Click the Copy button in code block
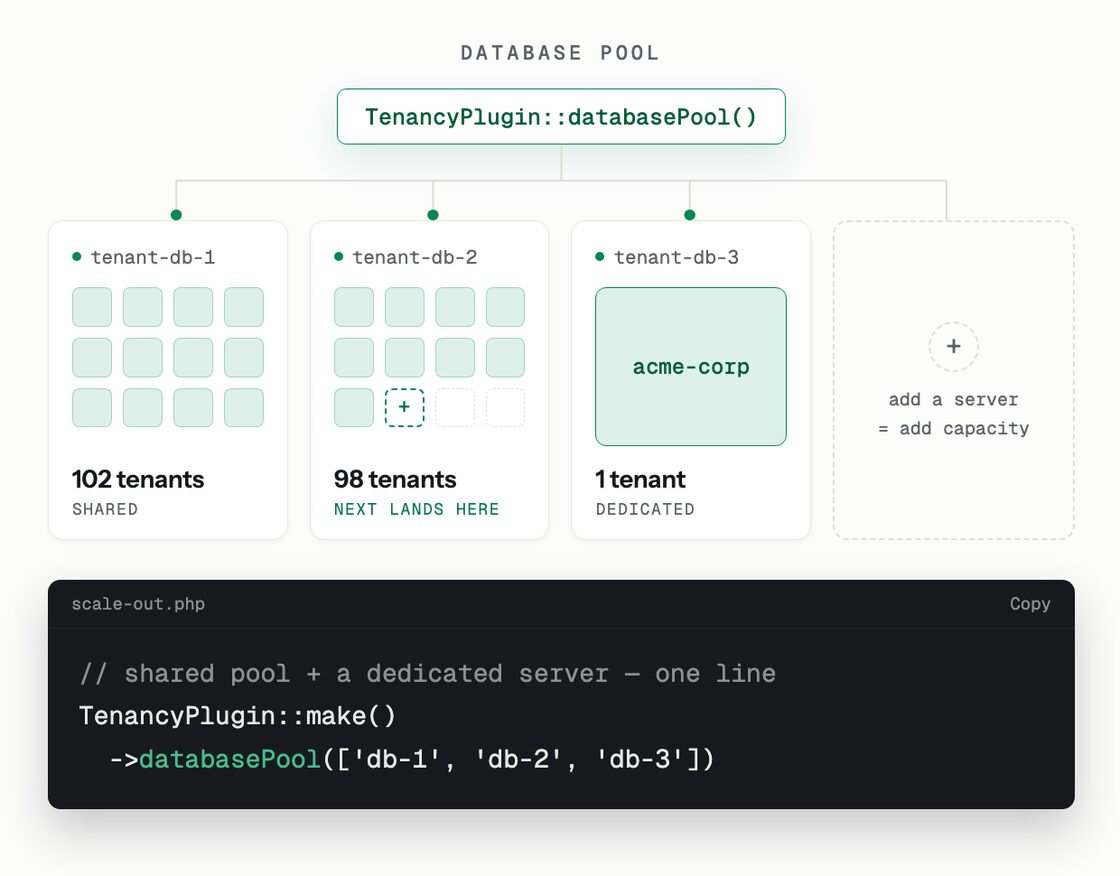 1029,604
